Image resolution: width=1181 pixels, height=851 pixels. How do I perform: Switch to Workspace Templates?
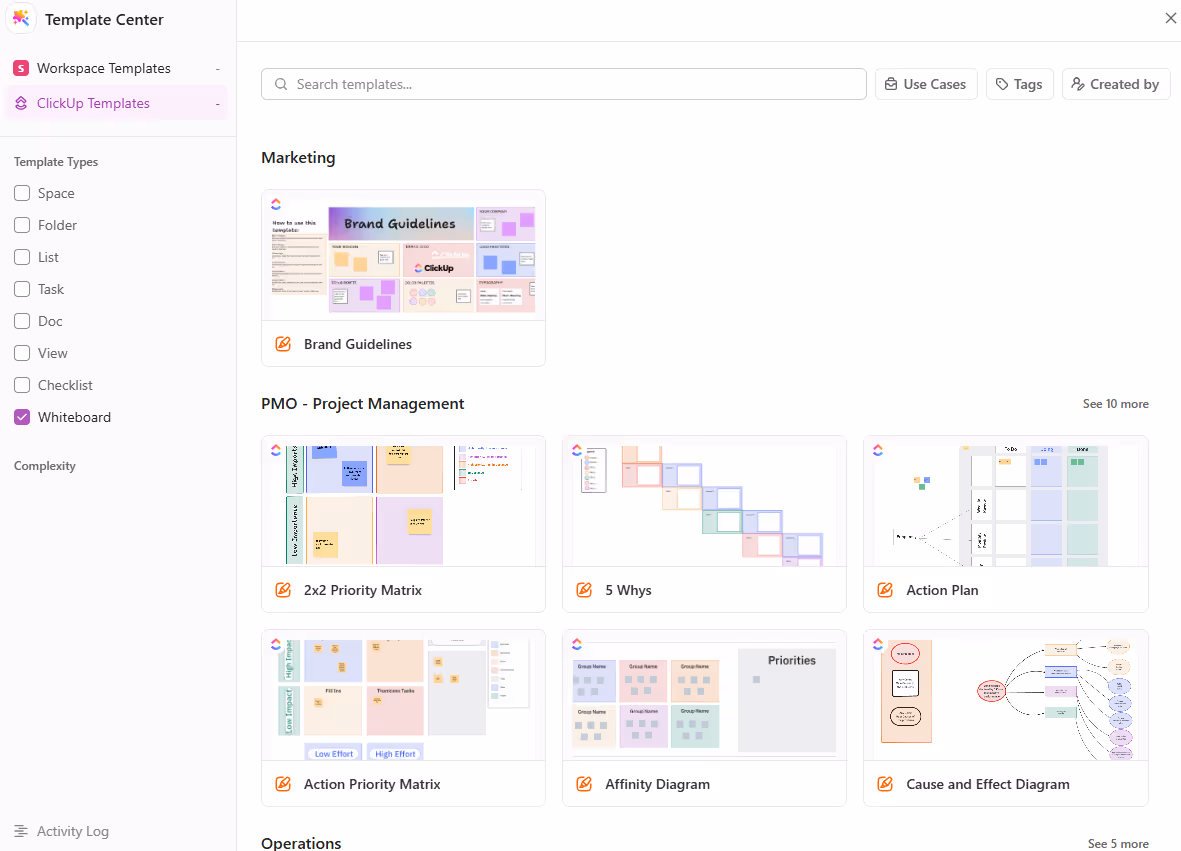click(104, 68)
